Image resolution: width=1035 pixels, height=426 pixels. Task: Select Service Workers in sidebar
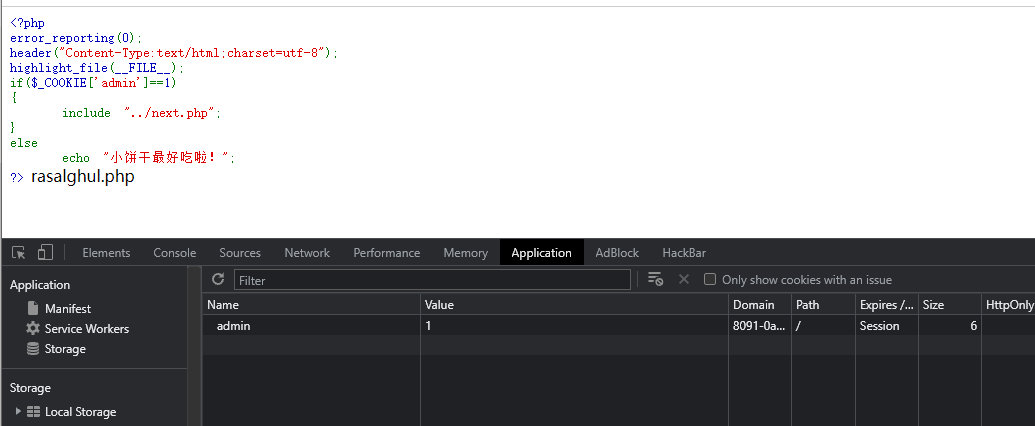click(x=87, y=328)
